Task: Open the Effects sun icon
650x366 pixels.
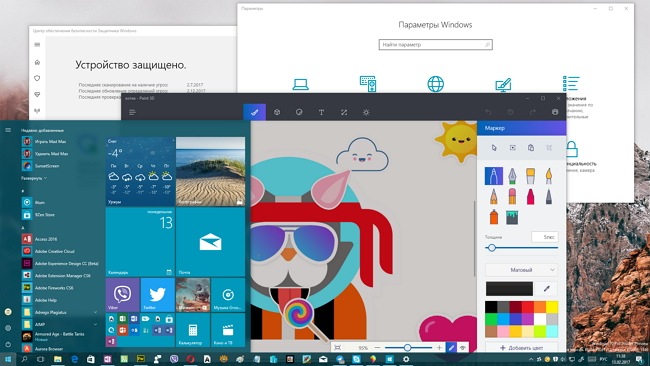Action: tap(366, 112)
